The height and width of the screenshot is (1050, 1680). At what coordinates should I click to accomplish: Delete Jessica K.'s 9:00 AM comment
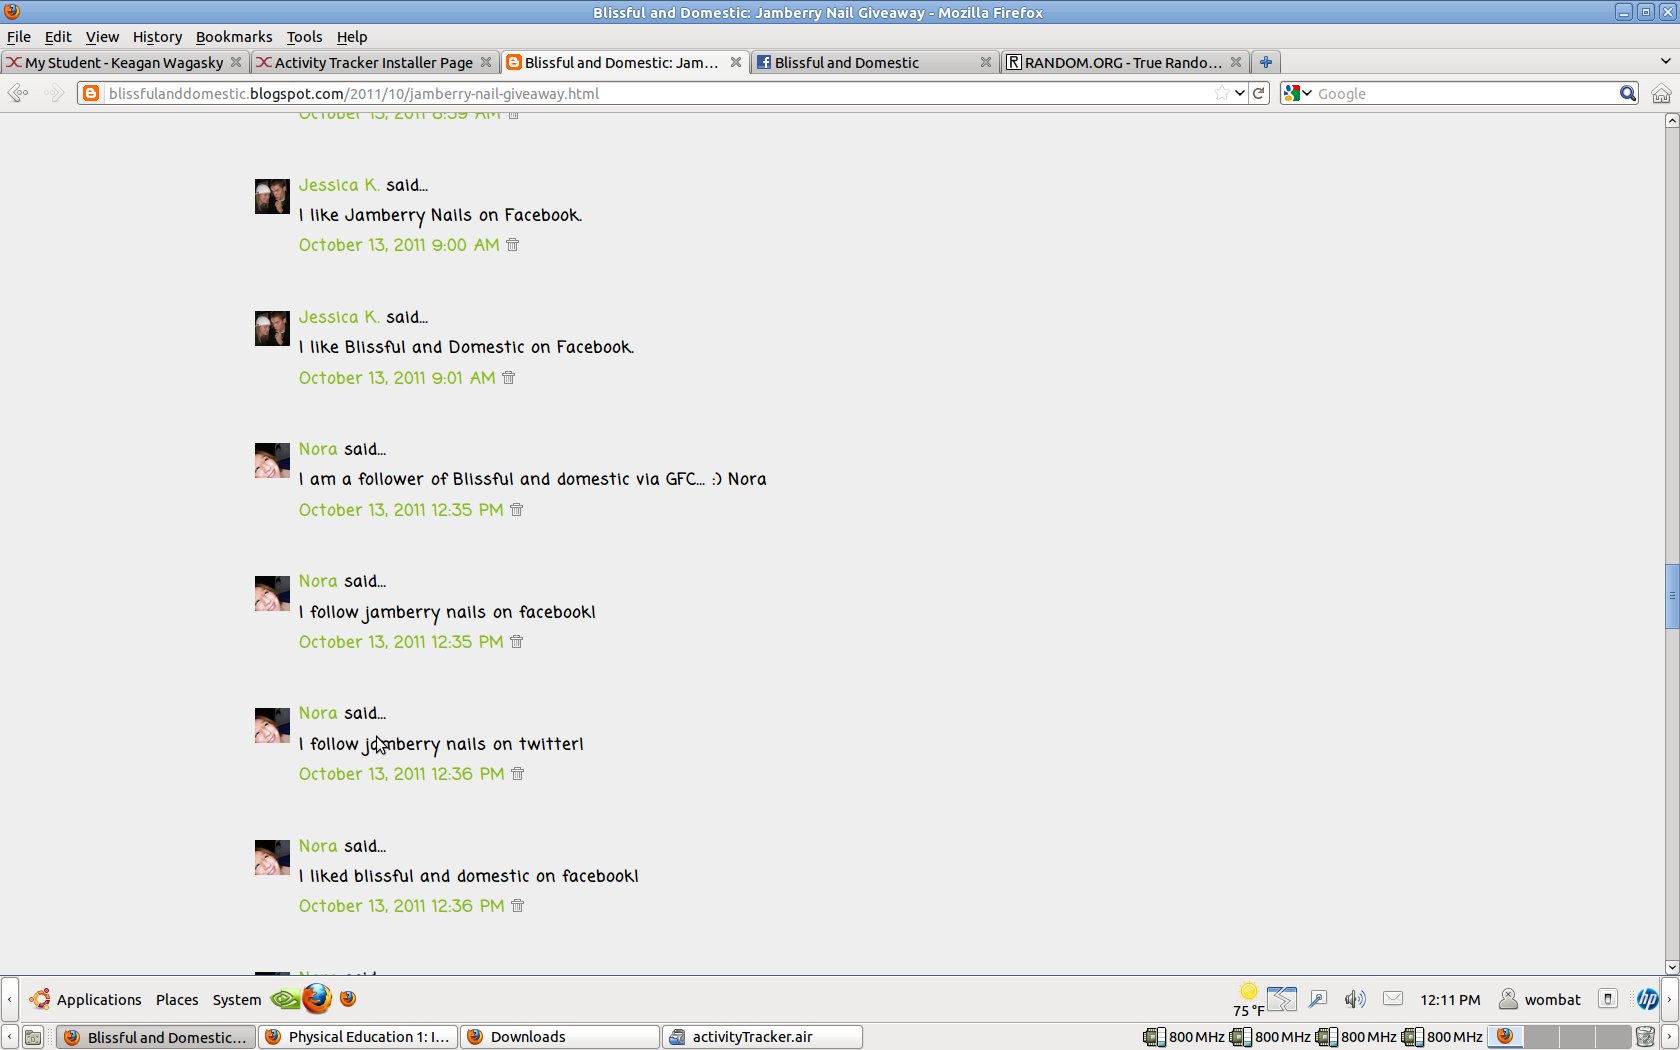pos(513,245)
